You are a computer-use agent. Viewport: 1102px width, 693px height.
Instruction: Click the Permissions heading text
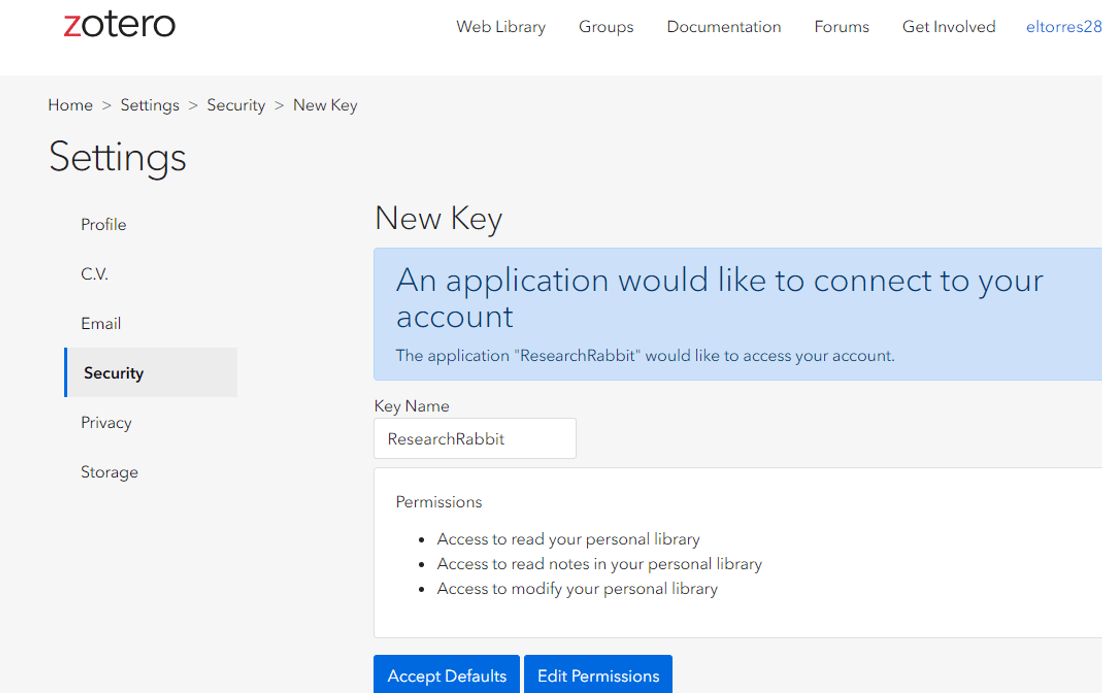tap(439, 502)
